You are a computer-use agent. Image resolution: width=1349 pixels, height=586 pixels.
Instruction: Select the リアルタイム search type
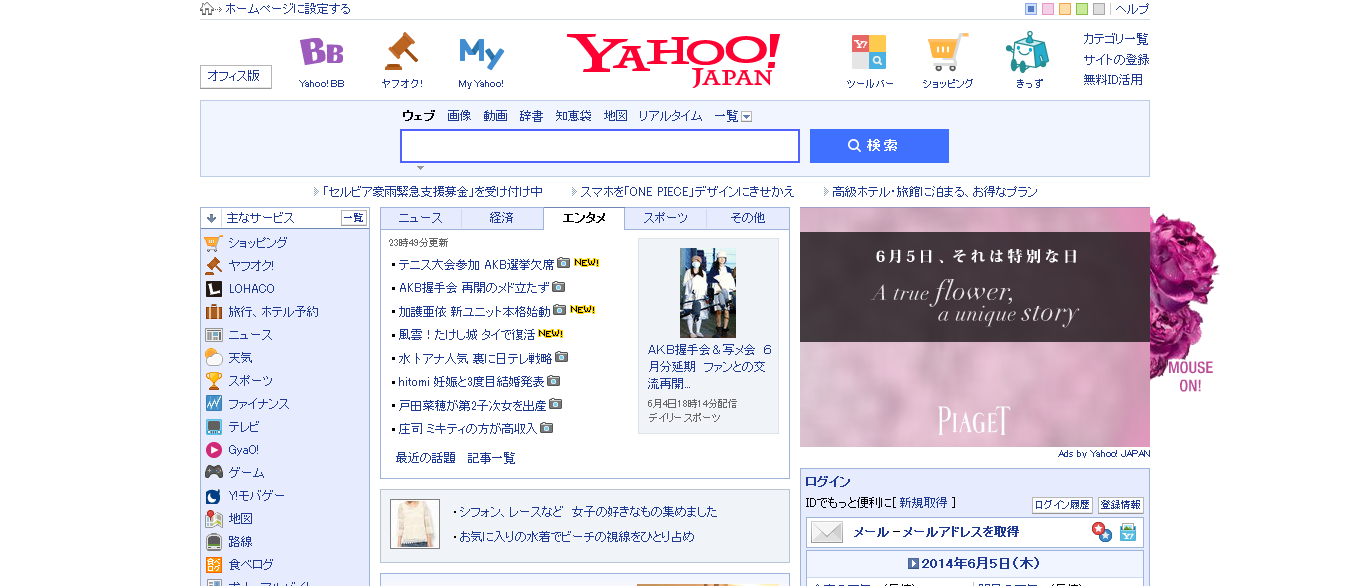[x=670, y=116]
